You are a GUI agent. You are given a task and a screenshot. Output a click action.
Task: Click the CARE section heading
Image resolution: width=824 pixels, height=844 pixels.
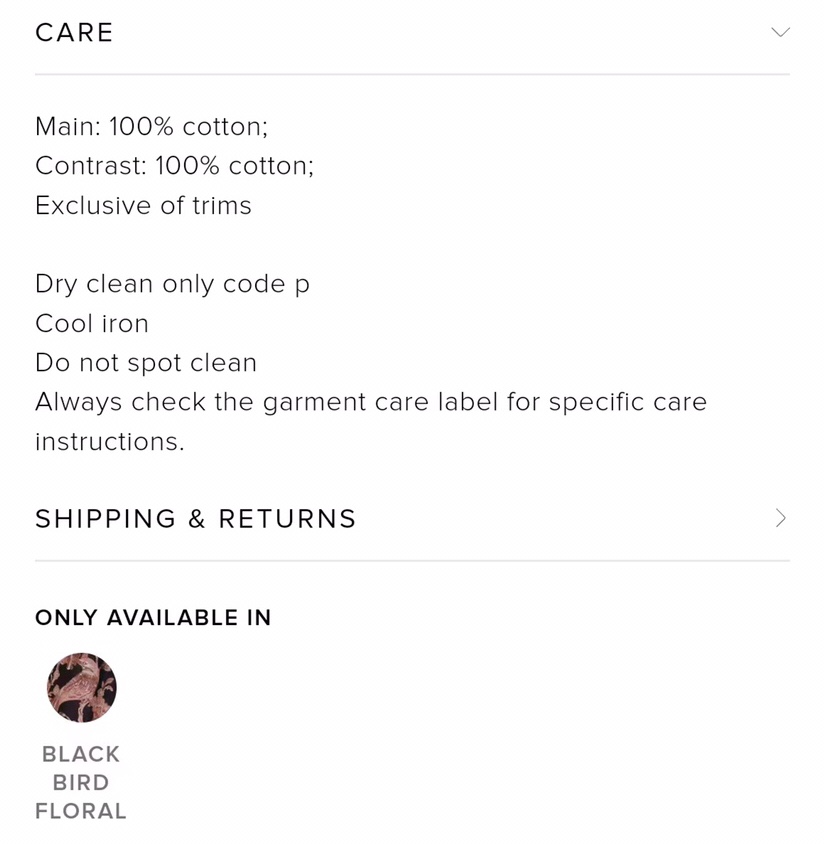[x=75, y=33]
